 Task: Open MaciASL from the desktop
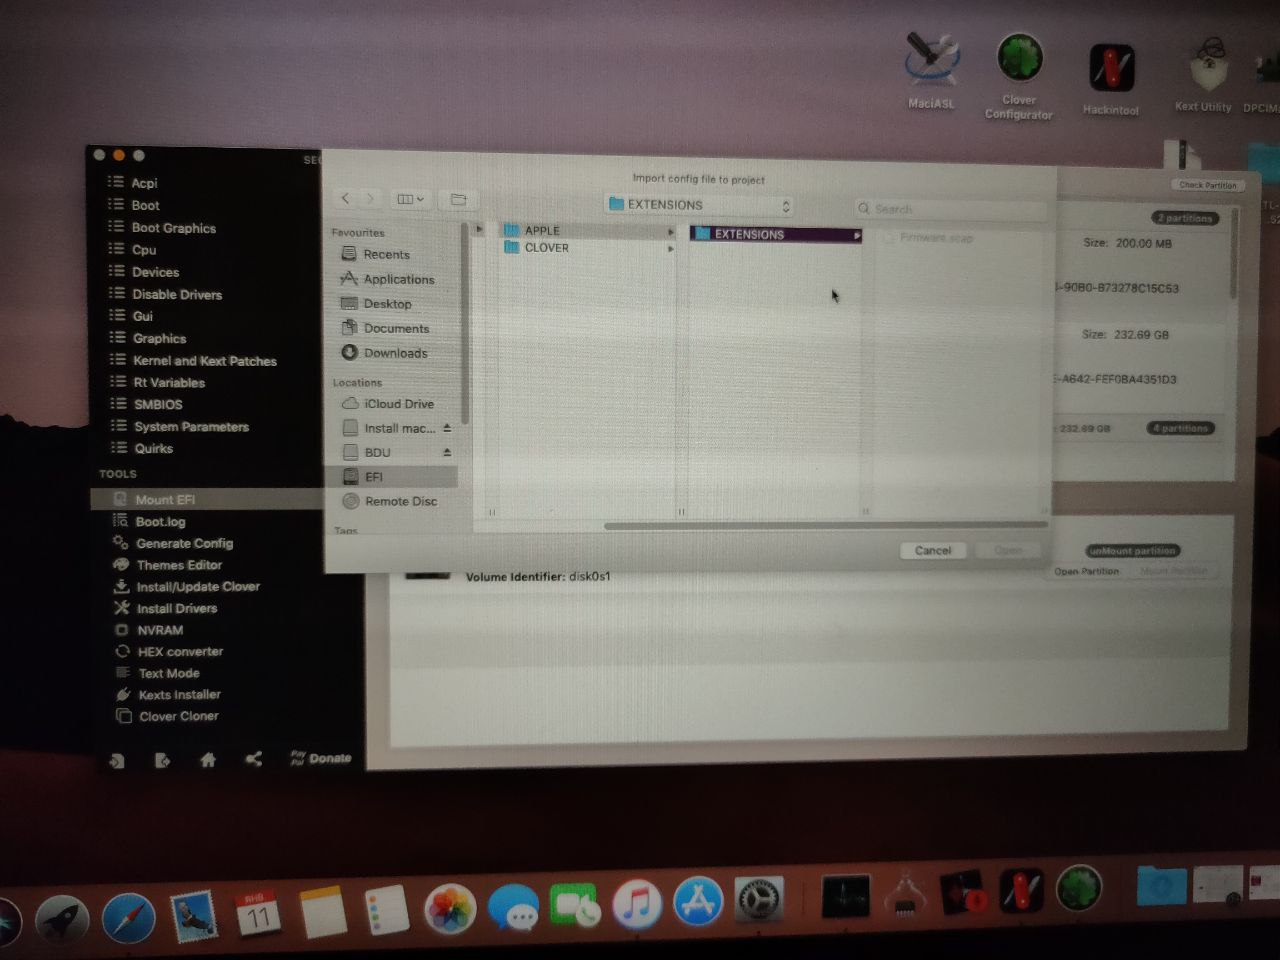(x=931, y=70)
